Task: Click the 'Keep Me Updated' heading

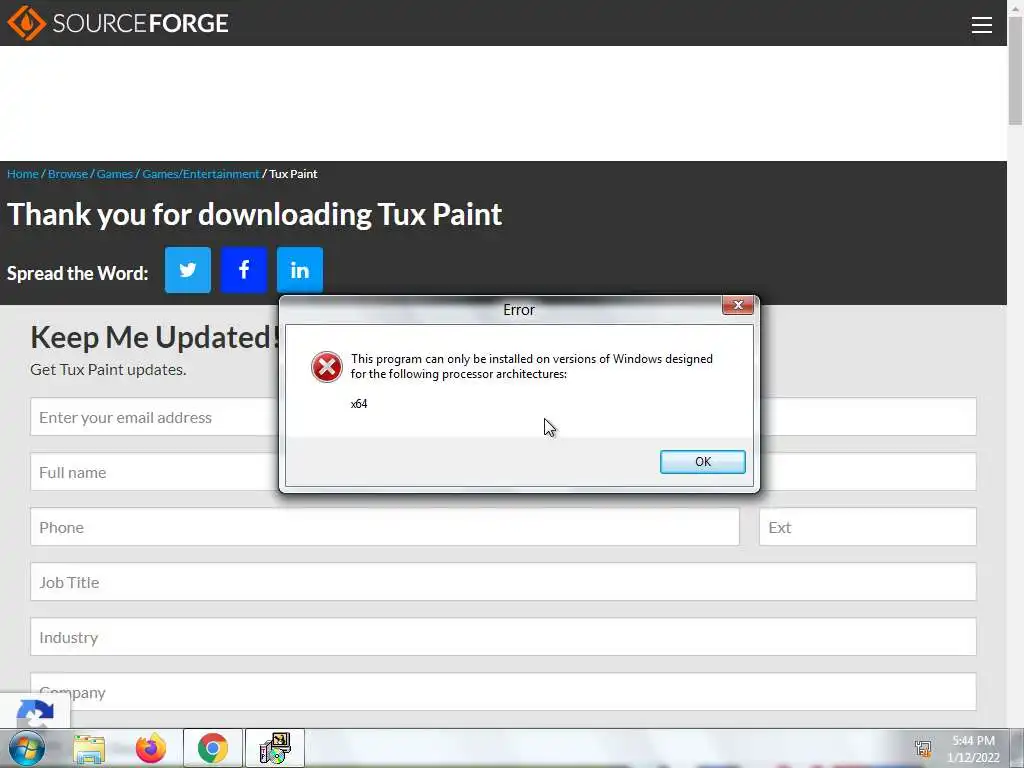Action: pos(155,338)
